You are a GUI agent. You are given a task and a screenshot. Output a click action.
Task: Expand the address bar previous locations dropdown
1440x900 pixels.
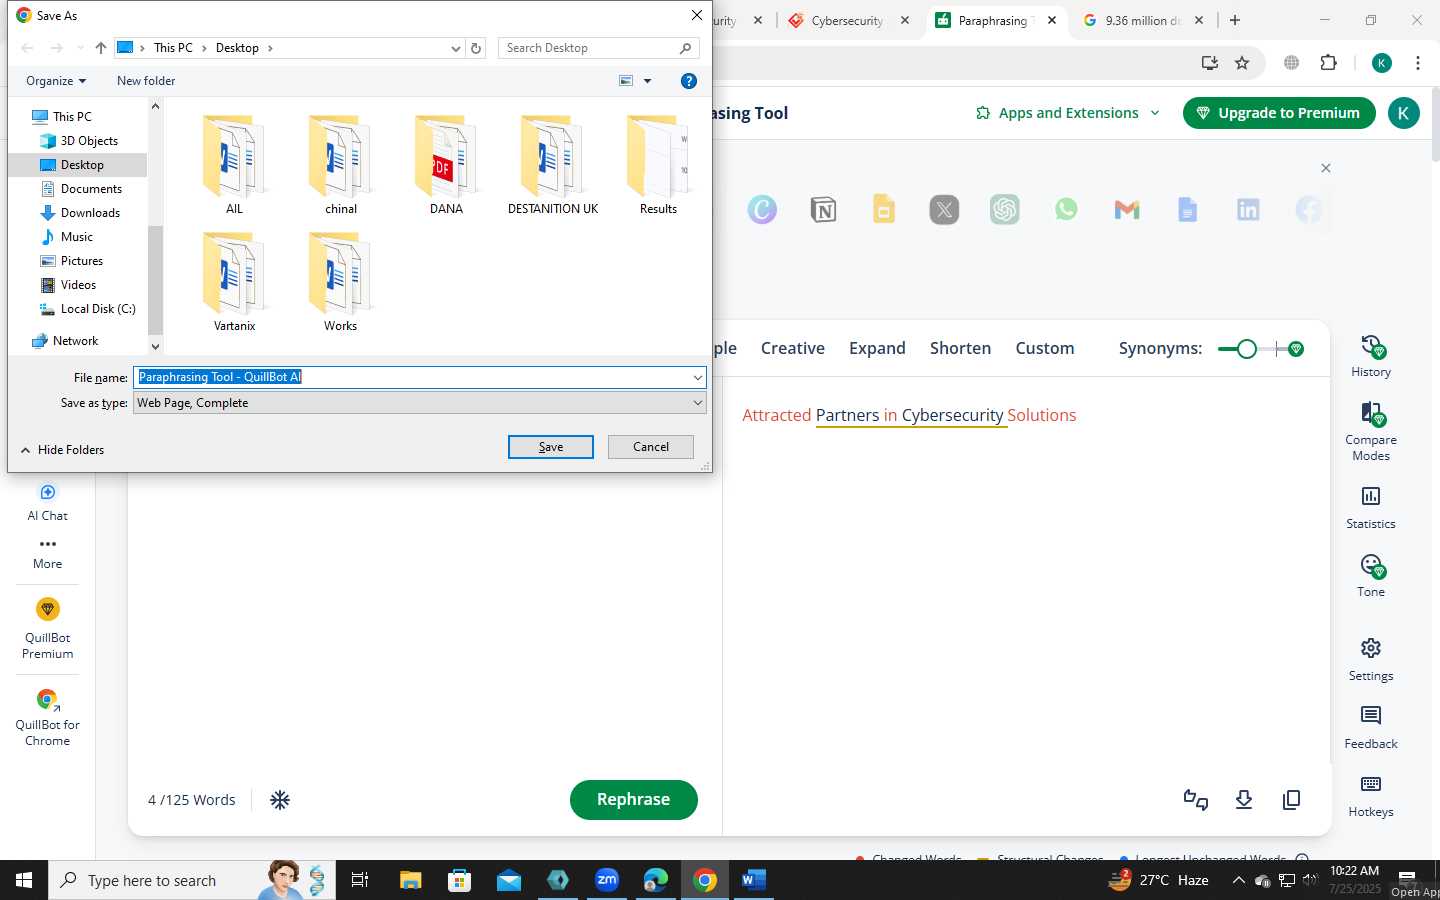point(456,48)
